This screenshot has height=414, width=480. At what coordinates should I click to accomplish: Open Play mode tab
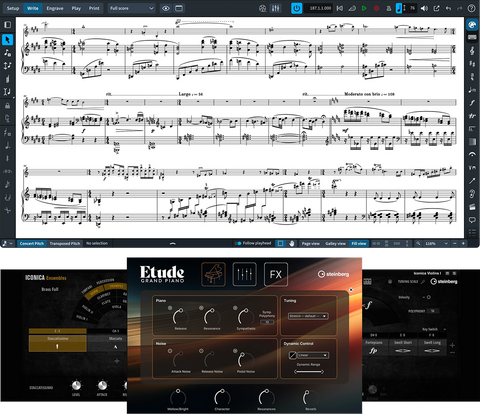76,8
